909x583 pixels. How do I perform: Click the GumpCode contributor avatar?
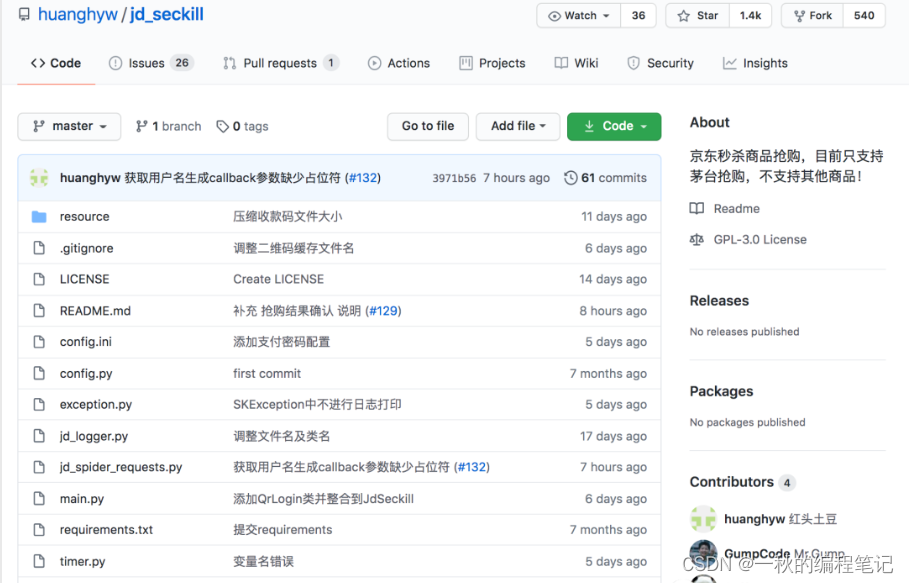tap(703, 552)
